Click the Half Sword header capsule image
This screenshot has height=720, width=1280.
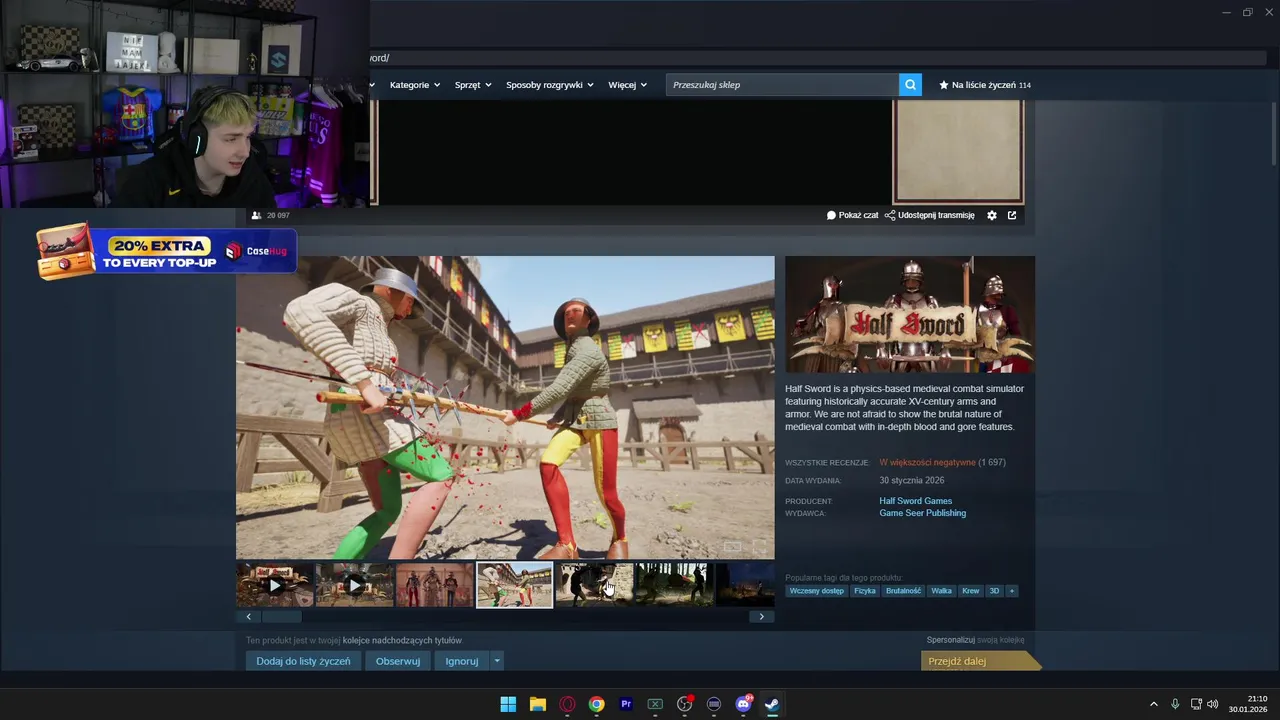tap(910, 314)
